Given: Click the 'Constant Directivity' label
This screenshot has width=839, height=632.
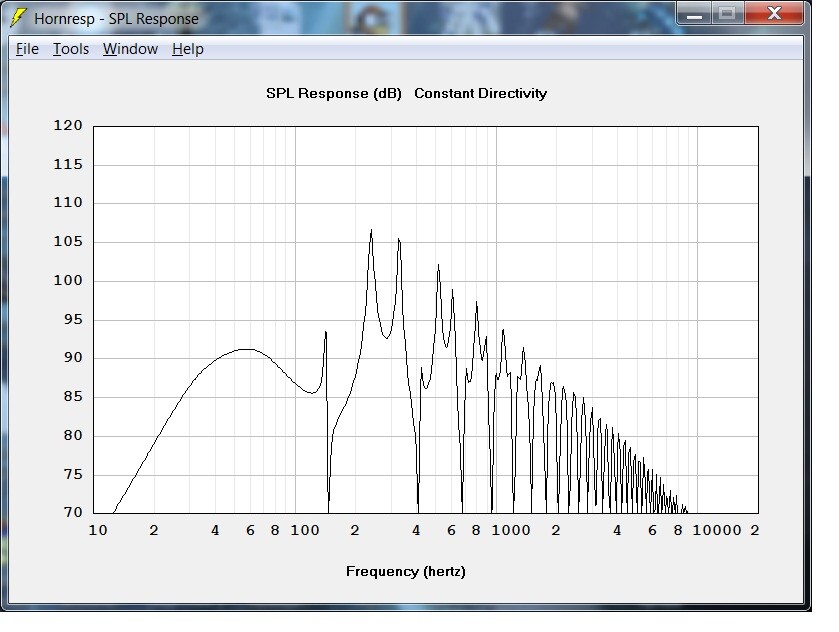Looking at the screenshot, I should pyautogui.click(x=480, y=94).
